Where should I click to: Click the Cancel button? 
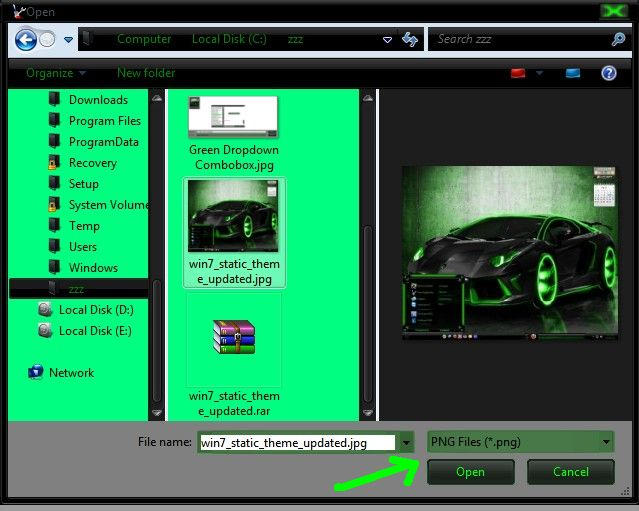click(x=571, y=472)
